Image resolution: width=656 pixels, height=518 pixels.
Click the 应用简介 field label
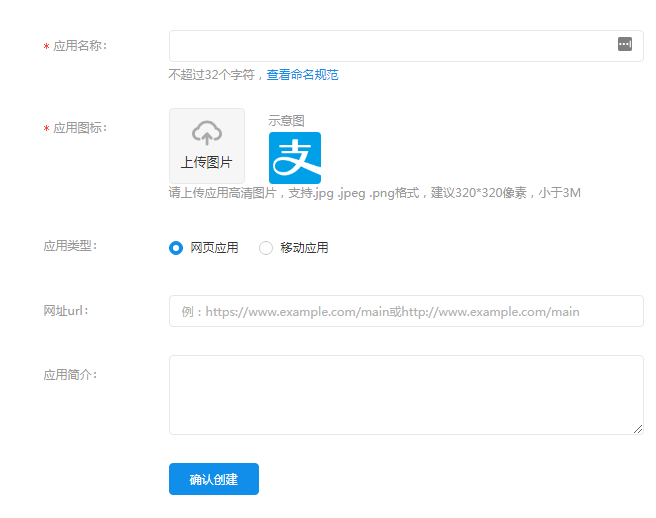click(x=70, y=375)
